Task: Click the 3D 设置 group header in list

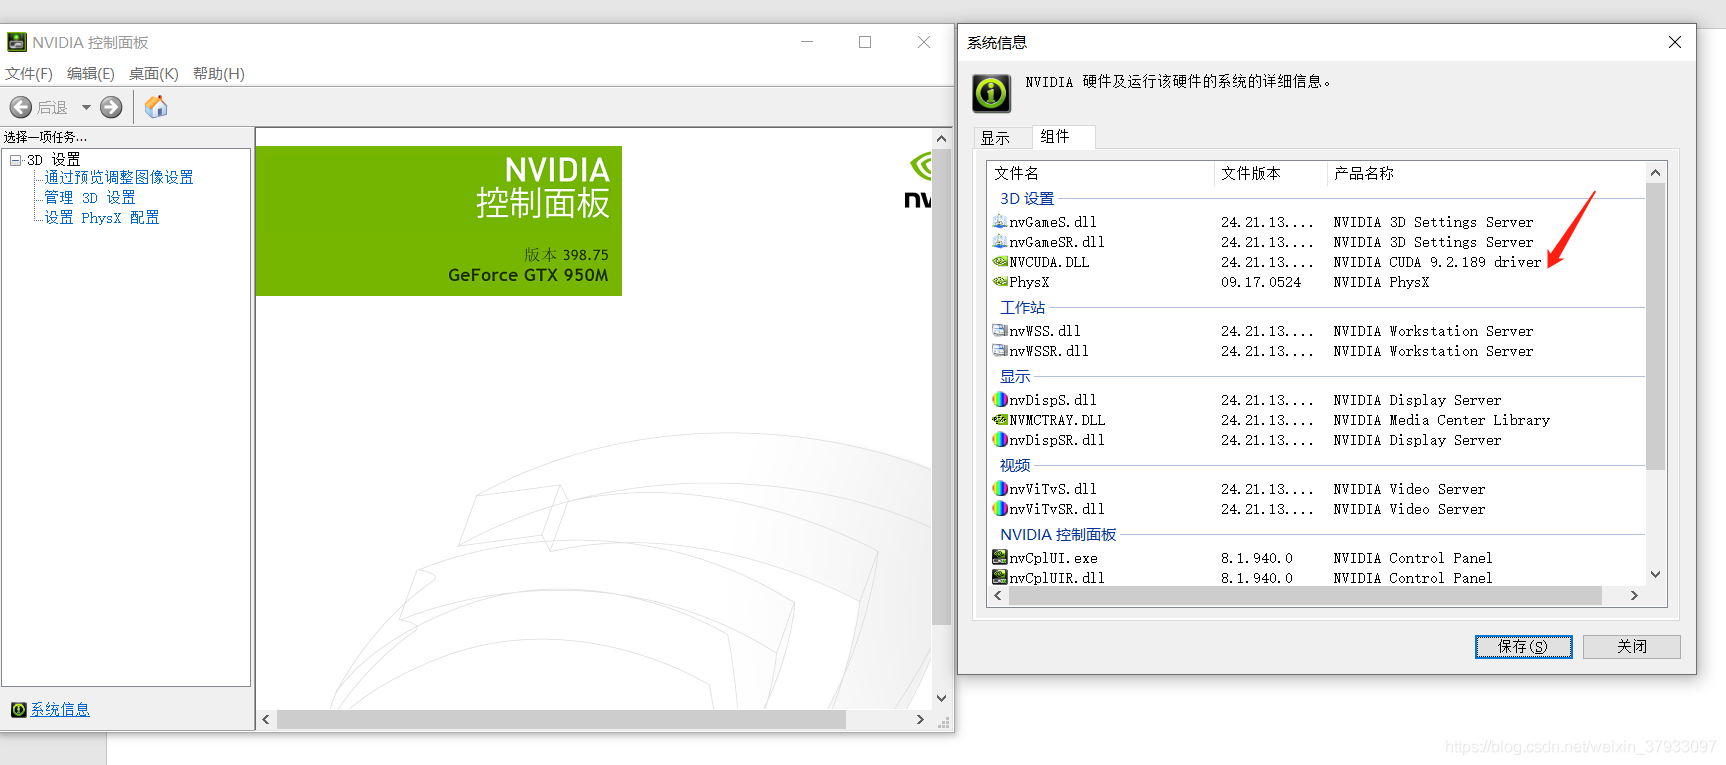Action: coord(1027,199)
